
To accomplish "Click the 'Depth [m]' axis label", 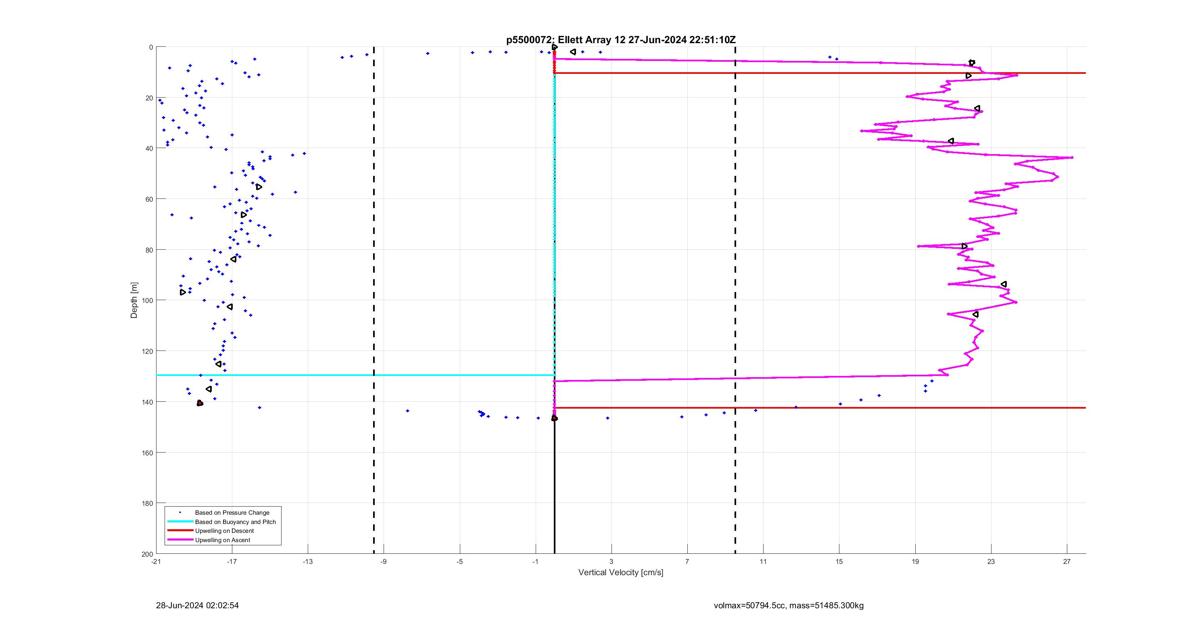I will click(133, 300).
